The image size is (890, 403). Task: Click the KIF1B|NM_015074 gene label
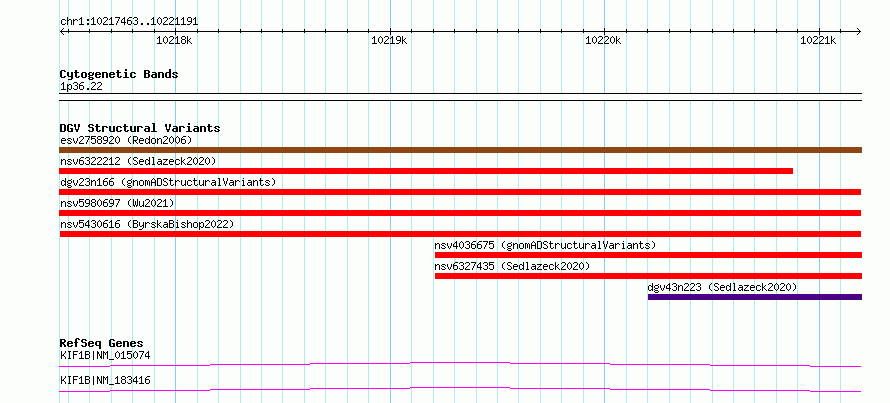pyautogui.click(x=105, y=356)
